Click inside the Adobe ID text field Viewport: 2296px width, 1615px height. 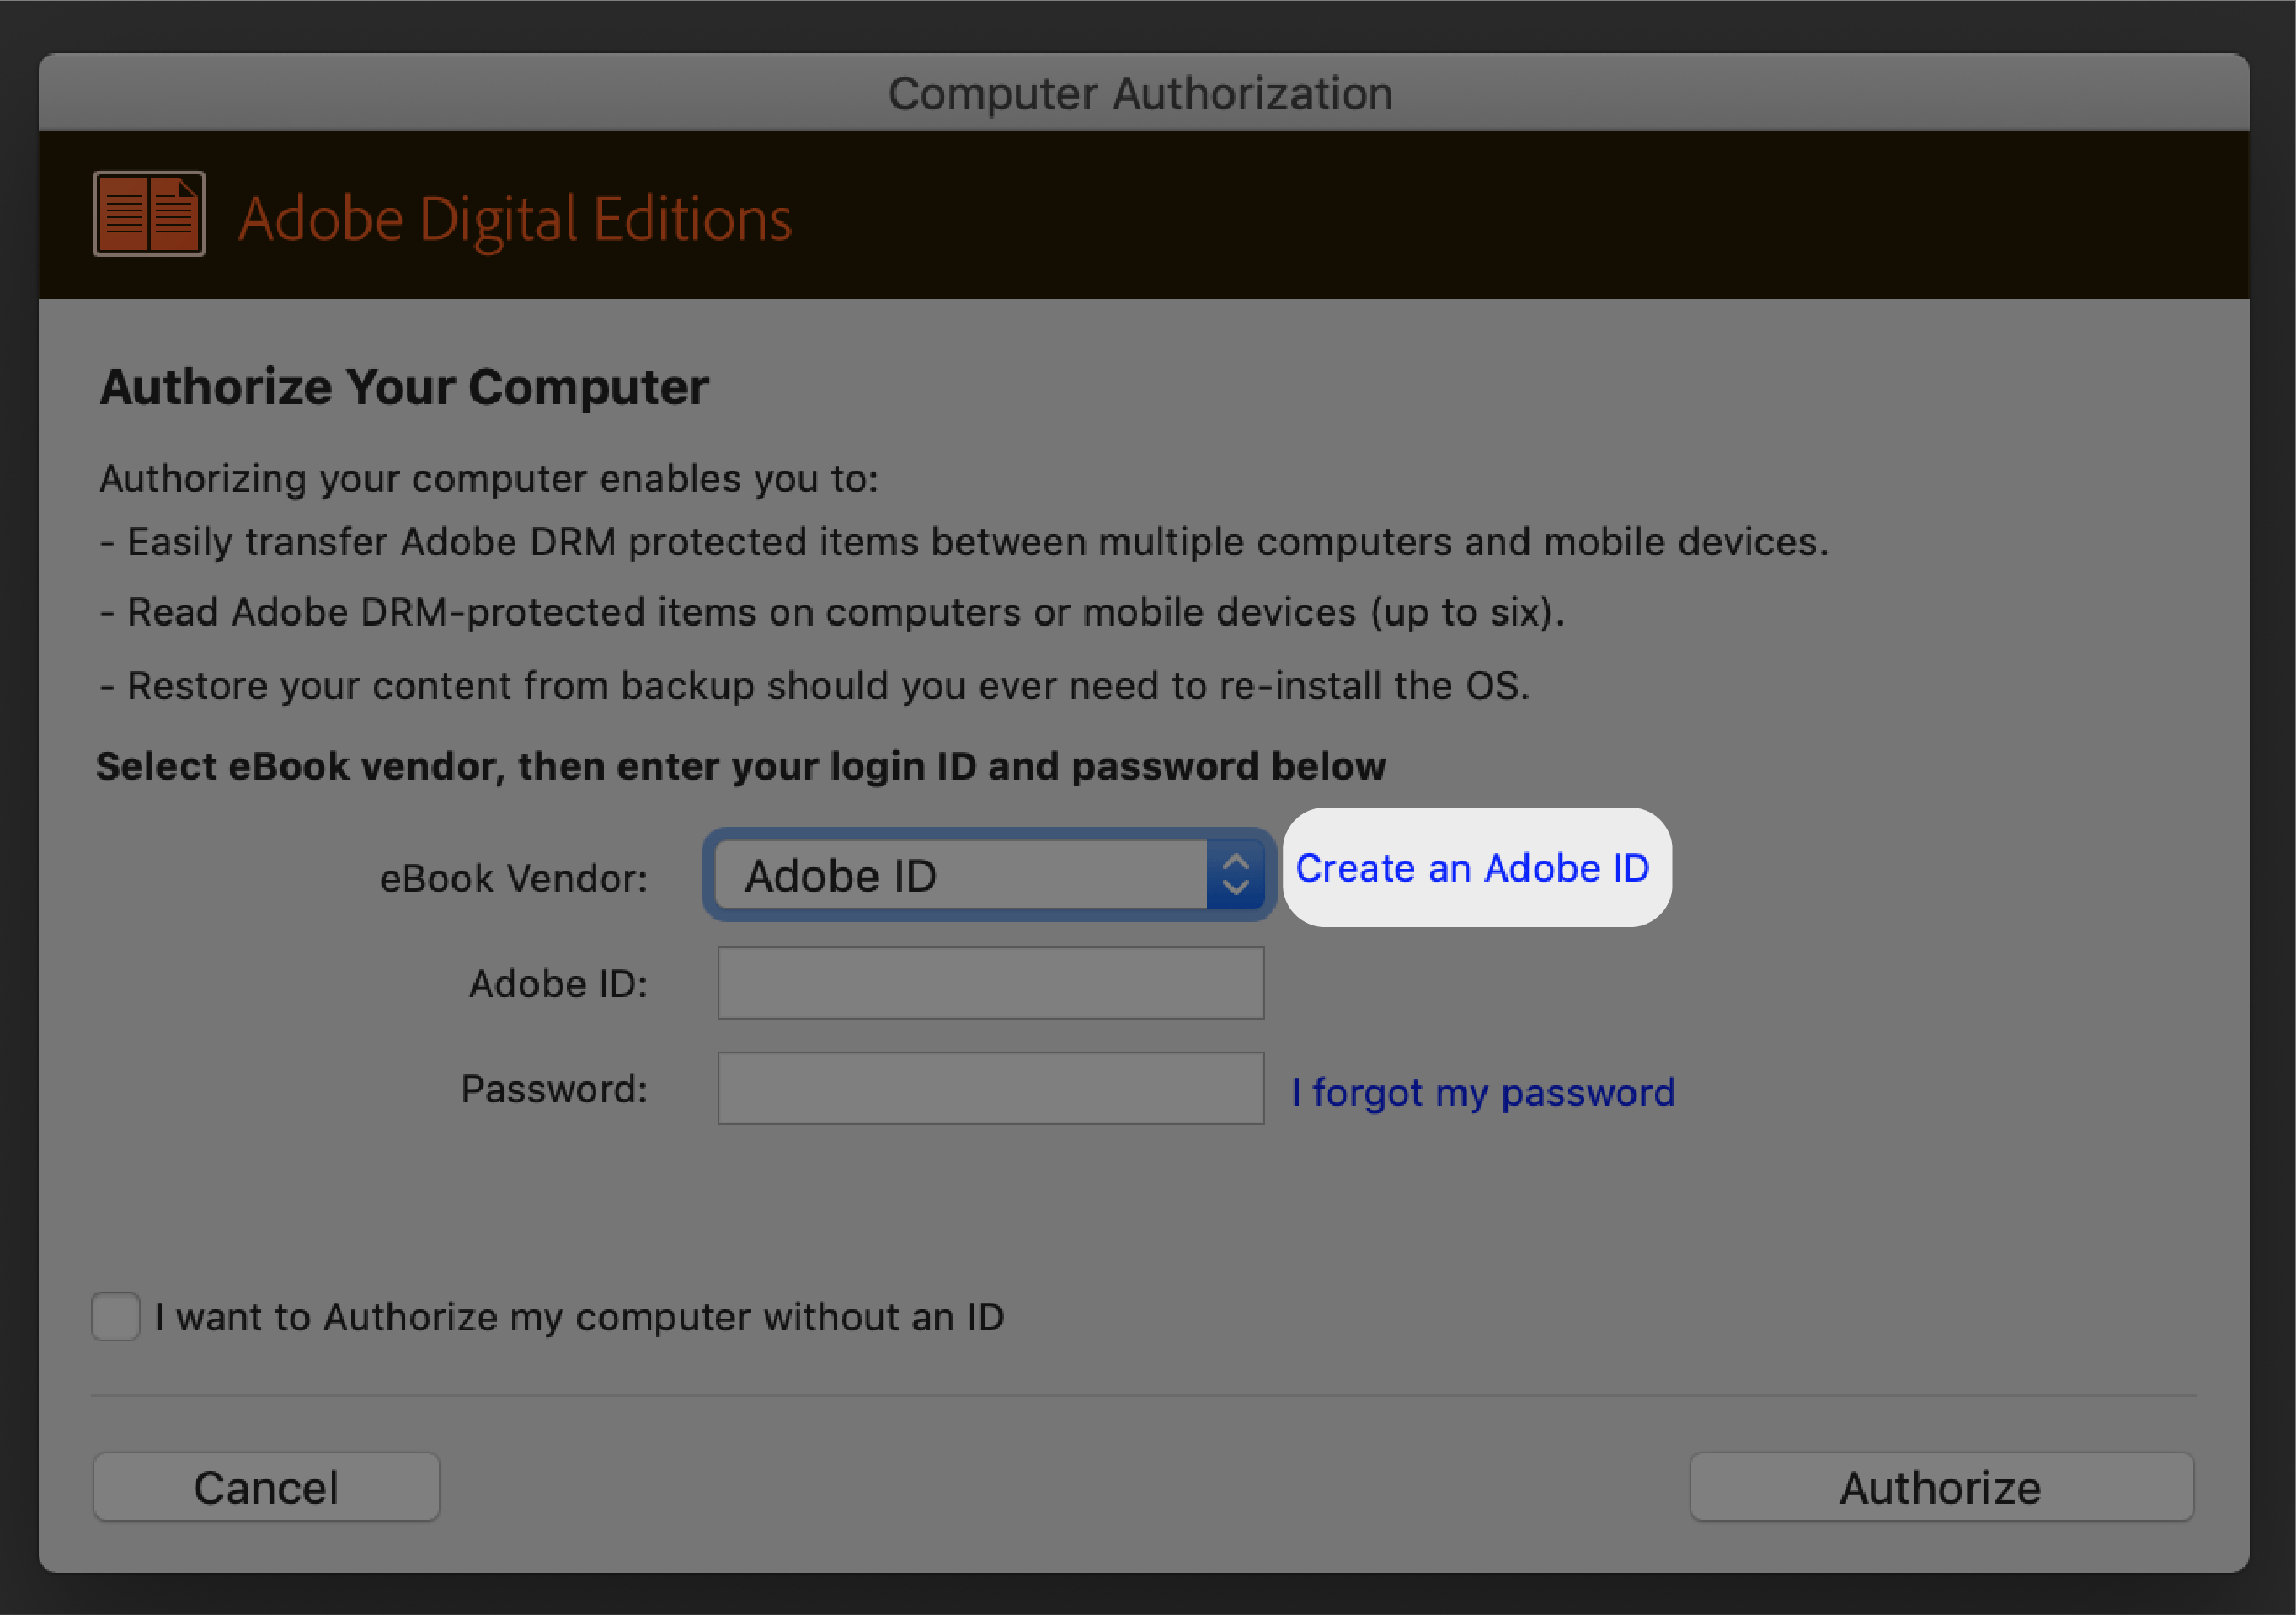click(x=990, y=983)
